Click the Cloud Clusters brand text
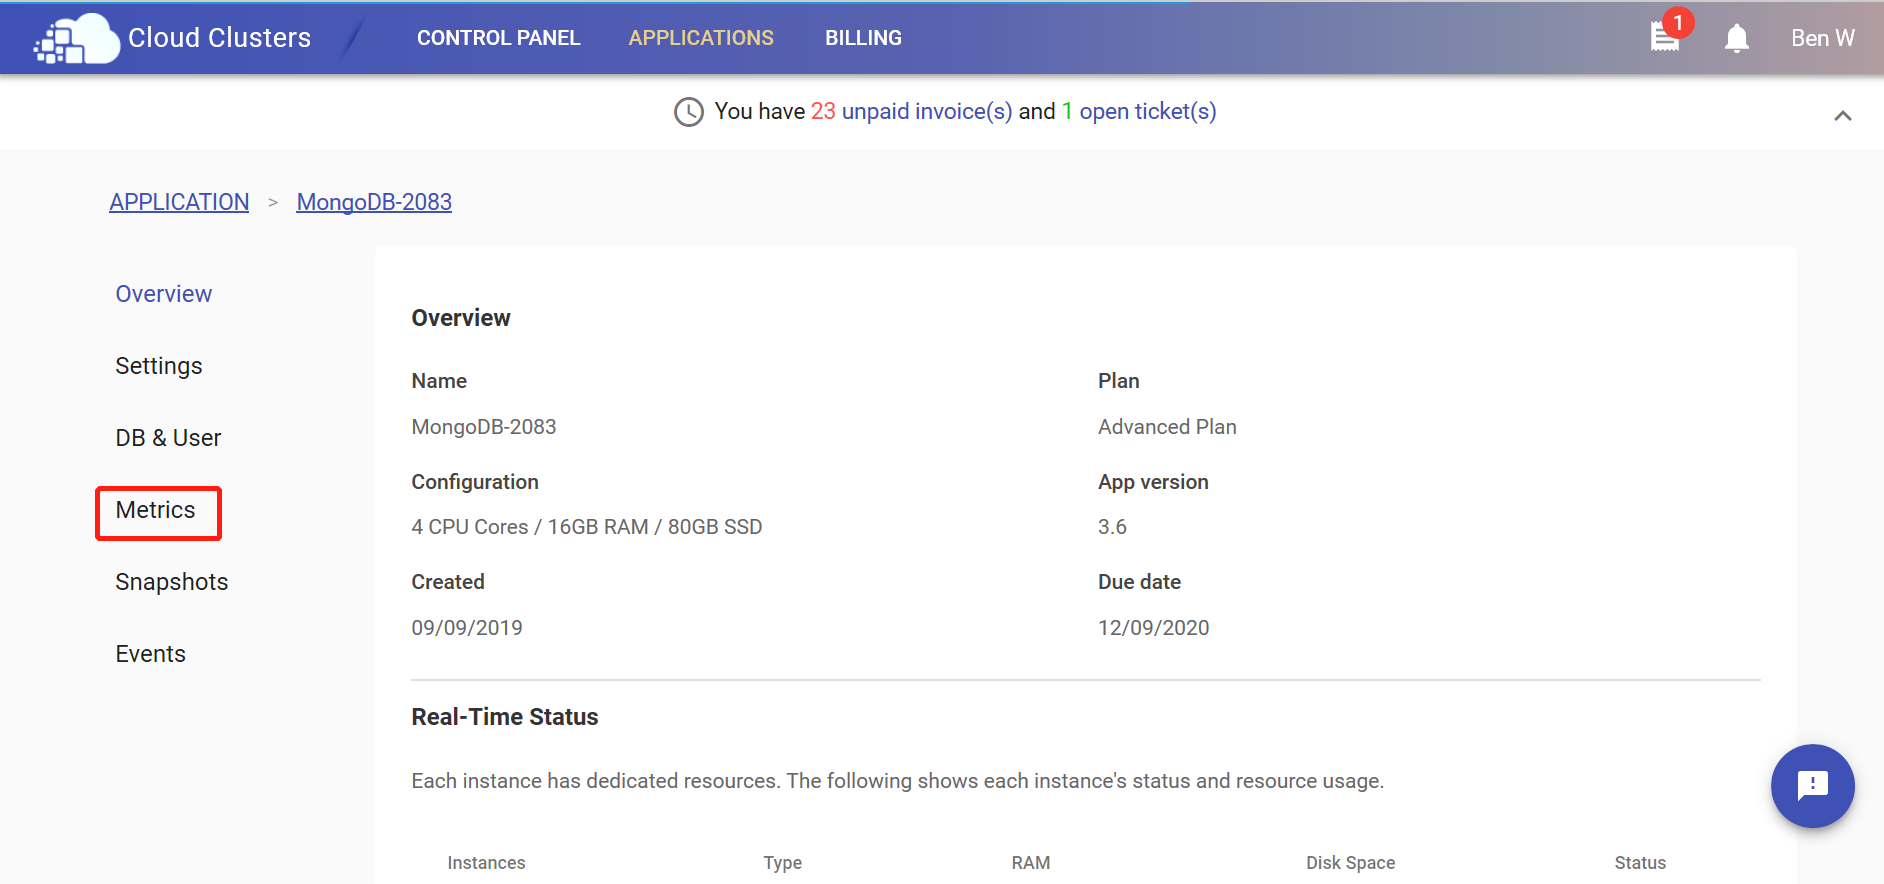The height and width of the screenshot is (884, 1884). pyautogui.click(x=219, y=38)
